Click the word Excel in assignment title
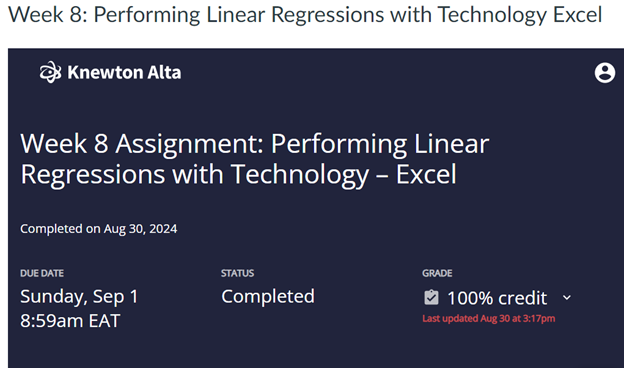Screen dimensions: 624x368 (x=426, y=175)
